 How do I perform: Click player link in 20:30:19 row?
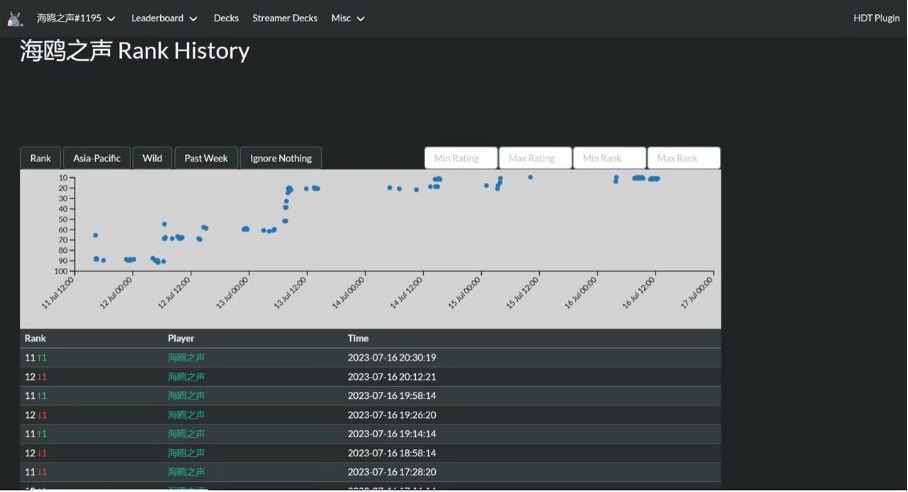[x=186, y=357]
